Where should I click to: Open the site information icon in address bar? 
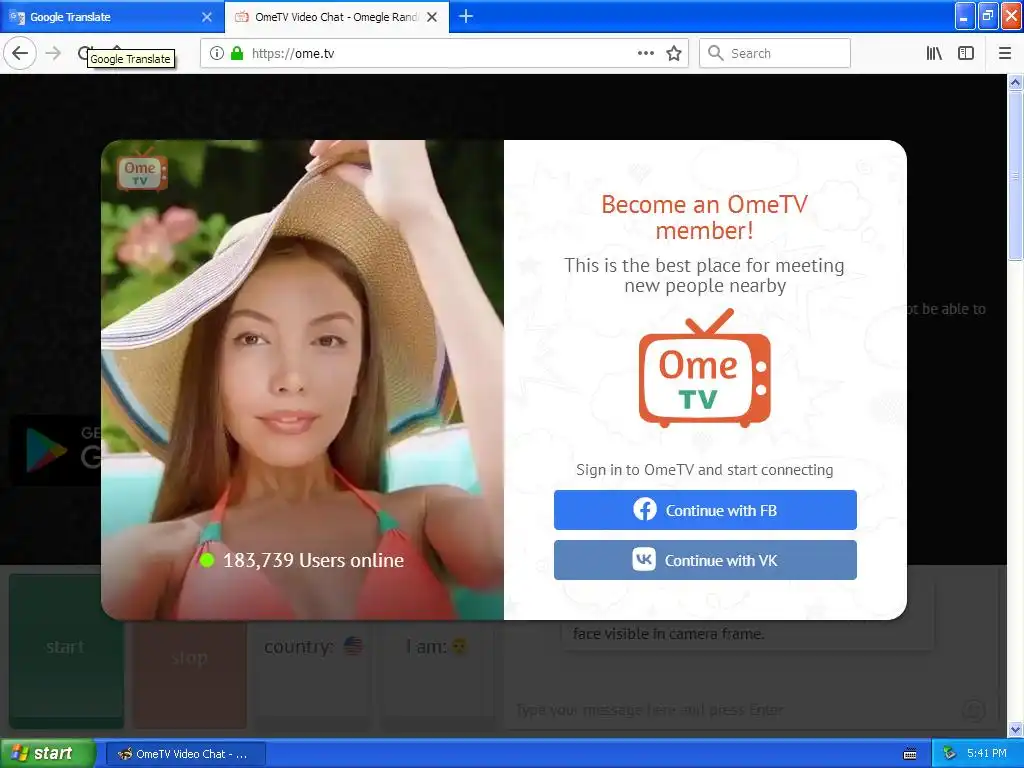[x=217, y=54]
